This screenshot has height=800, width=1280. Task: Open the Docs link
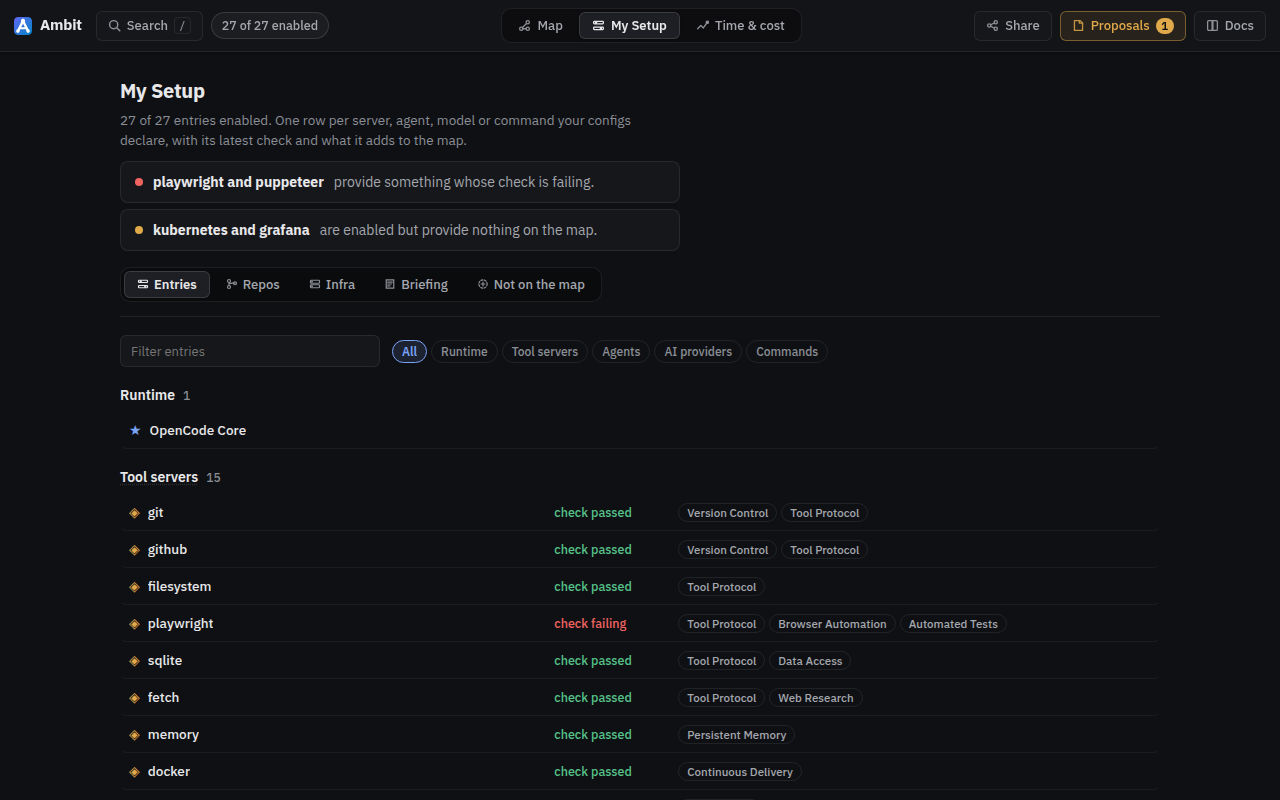(1230, 26)
